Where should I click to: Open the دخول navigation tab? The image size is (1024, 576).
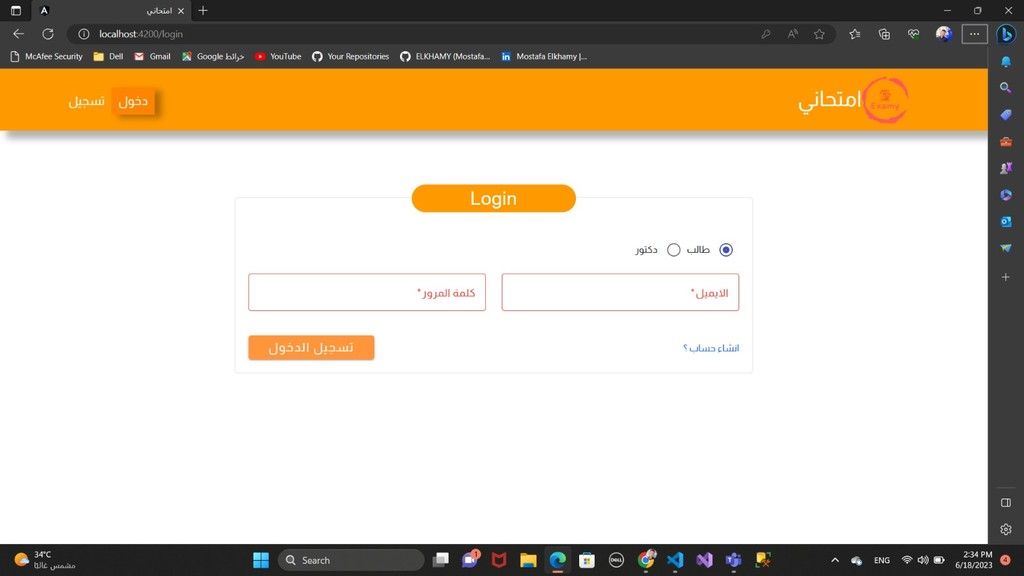click(133, 101)
